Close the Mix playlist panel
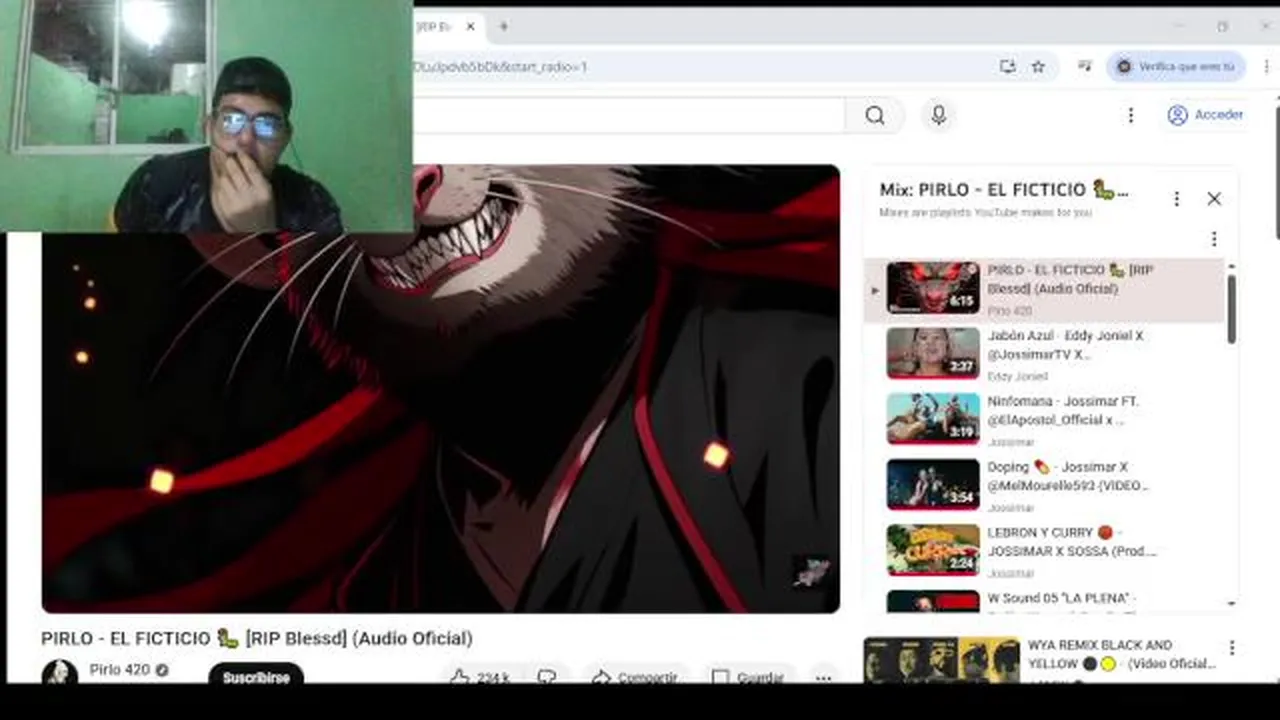Image resolution: width=1280 pixels, height=720 pixels. [1214, 199]
